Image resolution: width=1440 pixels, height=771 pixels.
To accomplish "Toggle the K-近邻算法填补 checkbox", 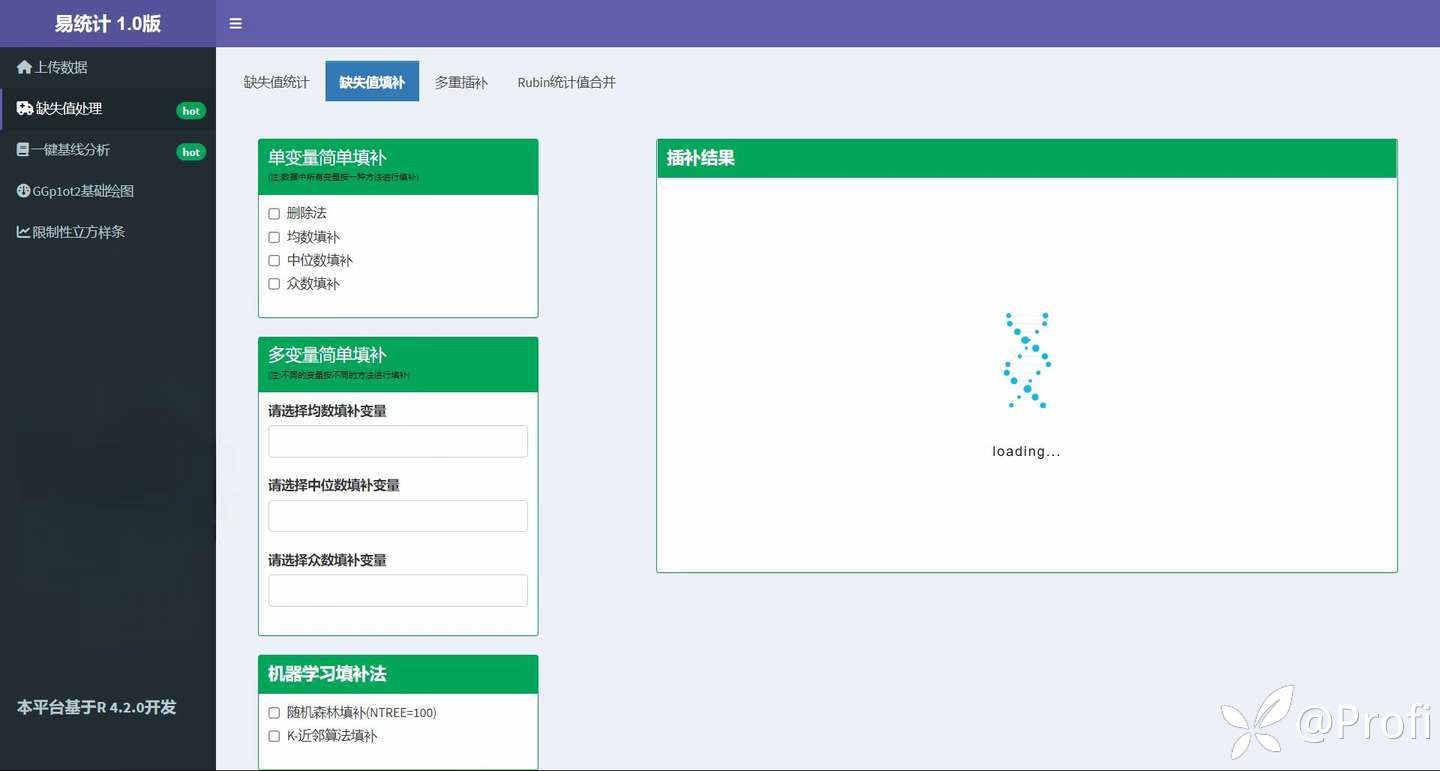I will (274, 736).
